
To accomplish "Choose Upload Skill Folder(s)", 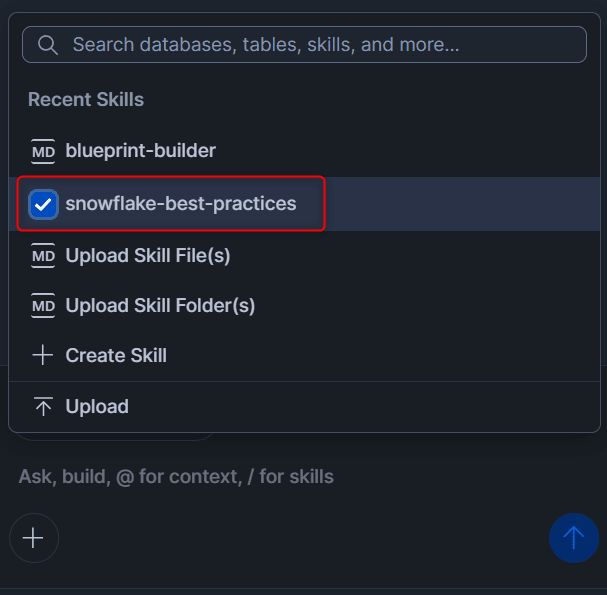I will [x=160, y=306].
